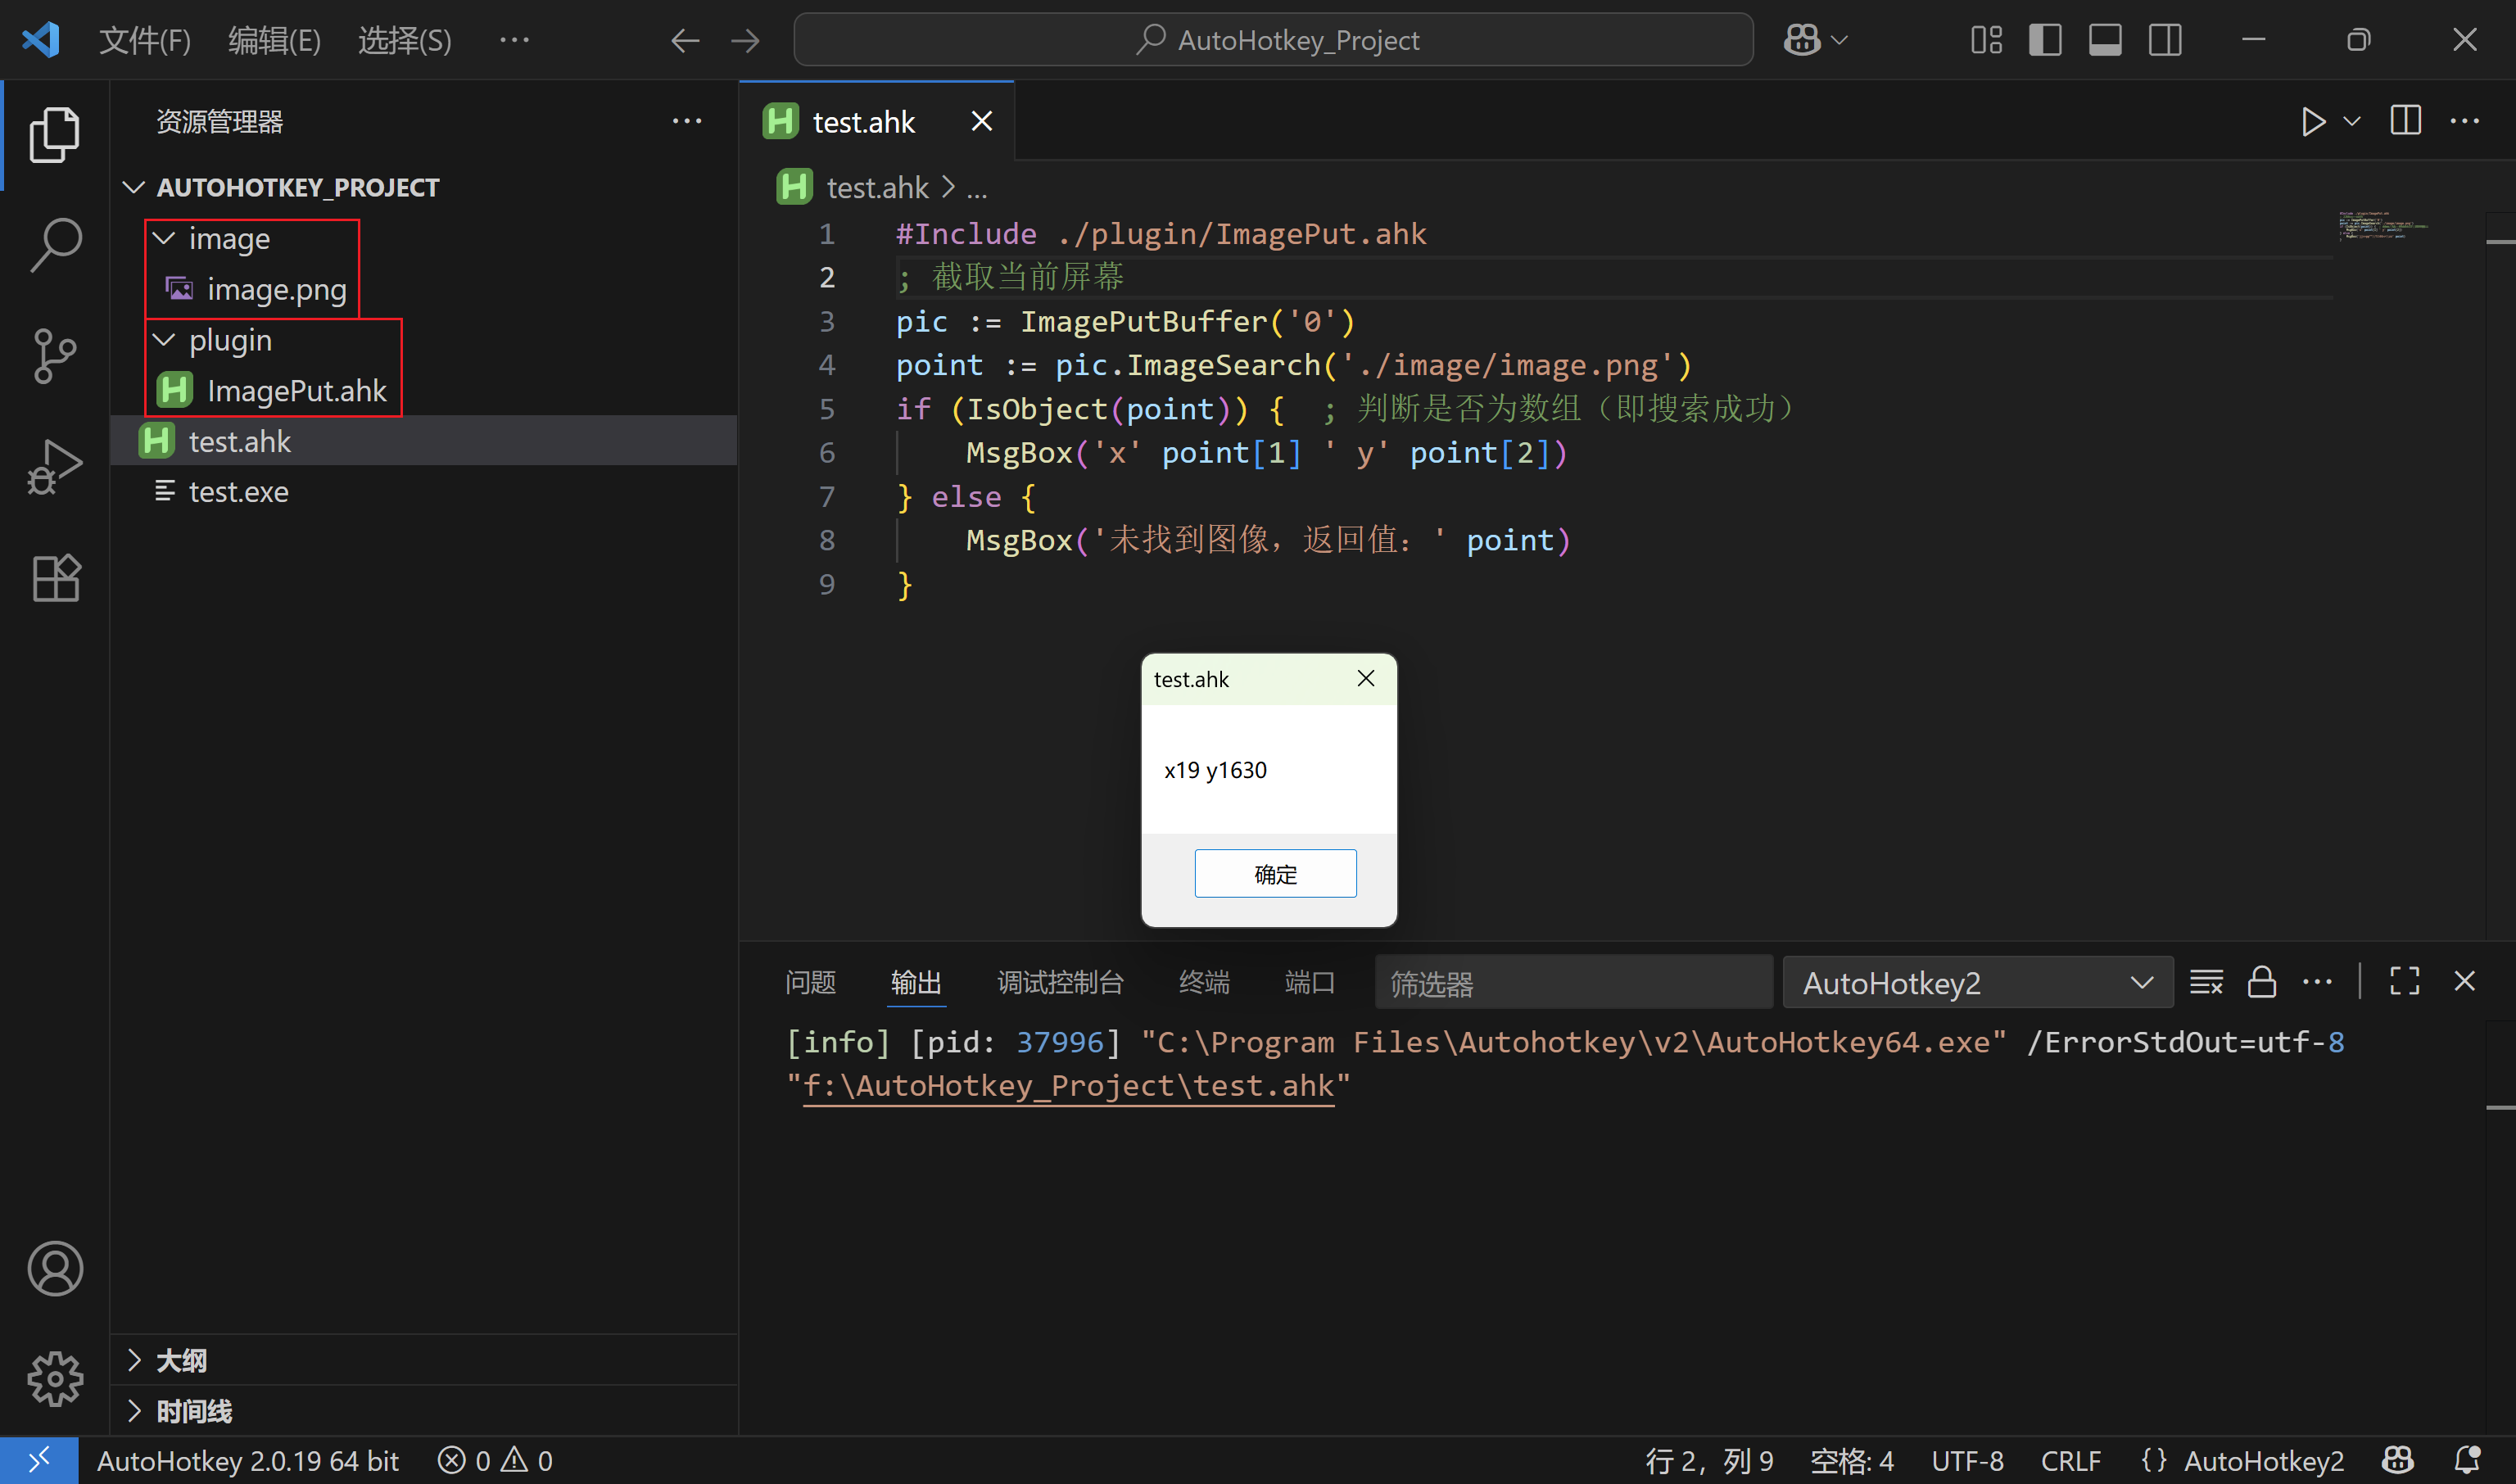2516x1484 pixels.
Task: Switch to the Output panel tab
Action: point(916,983)
